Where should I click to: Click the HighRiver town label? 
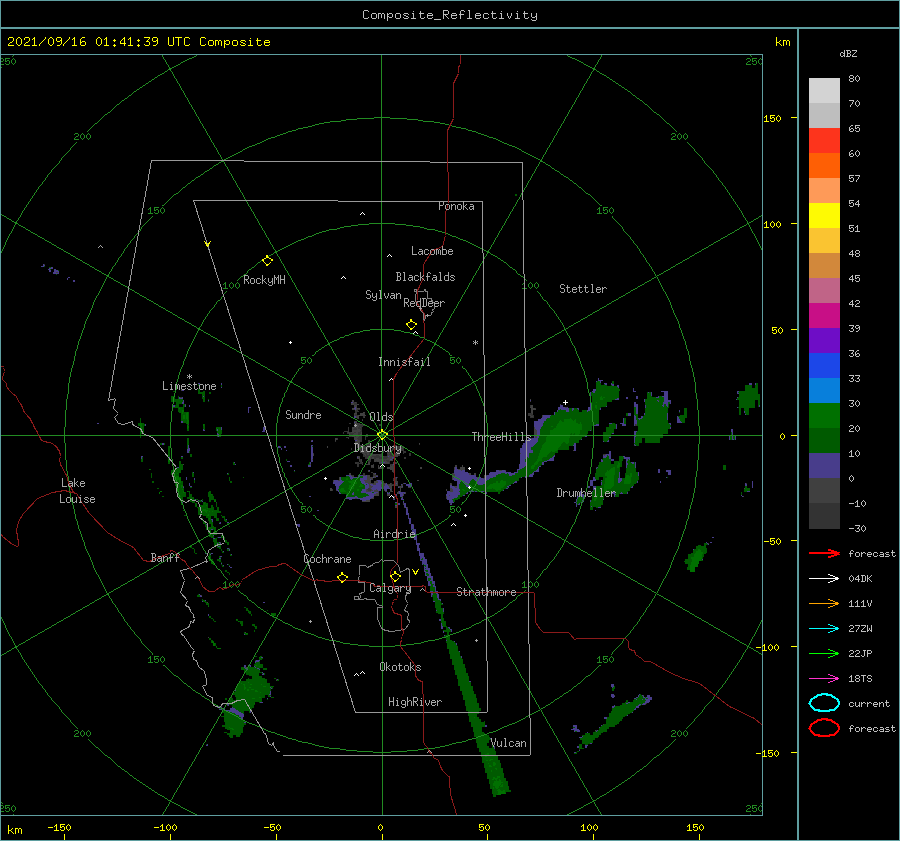tap(415, 702)
